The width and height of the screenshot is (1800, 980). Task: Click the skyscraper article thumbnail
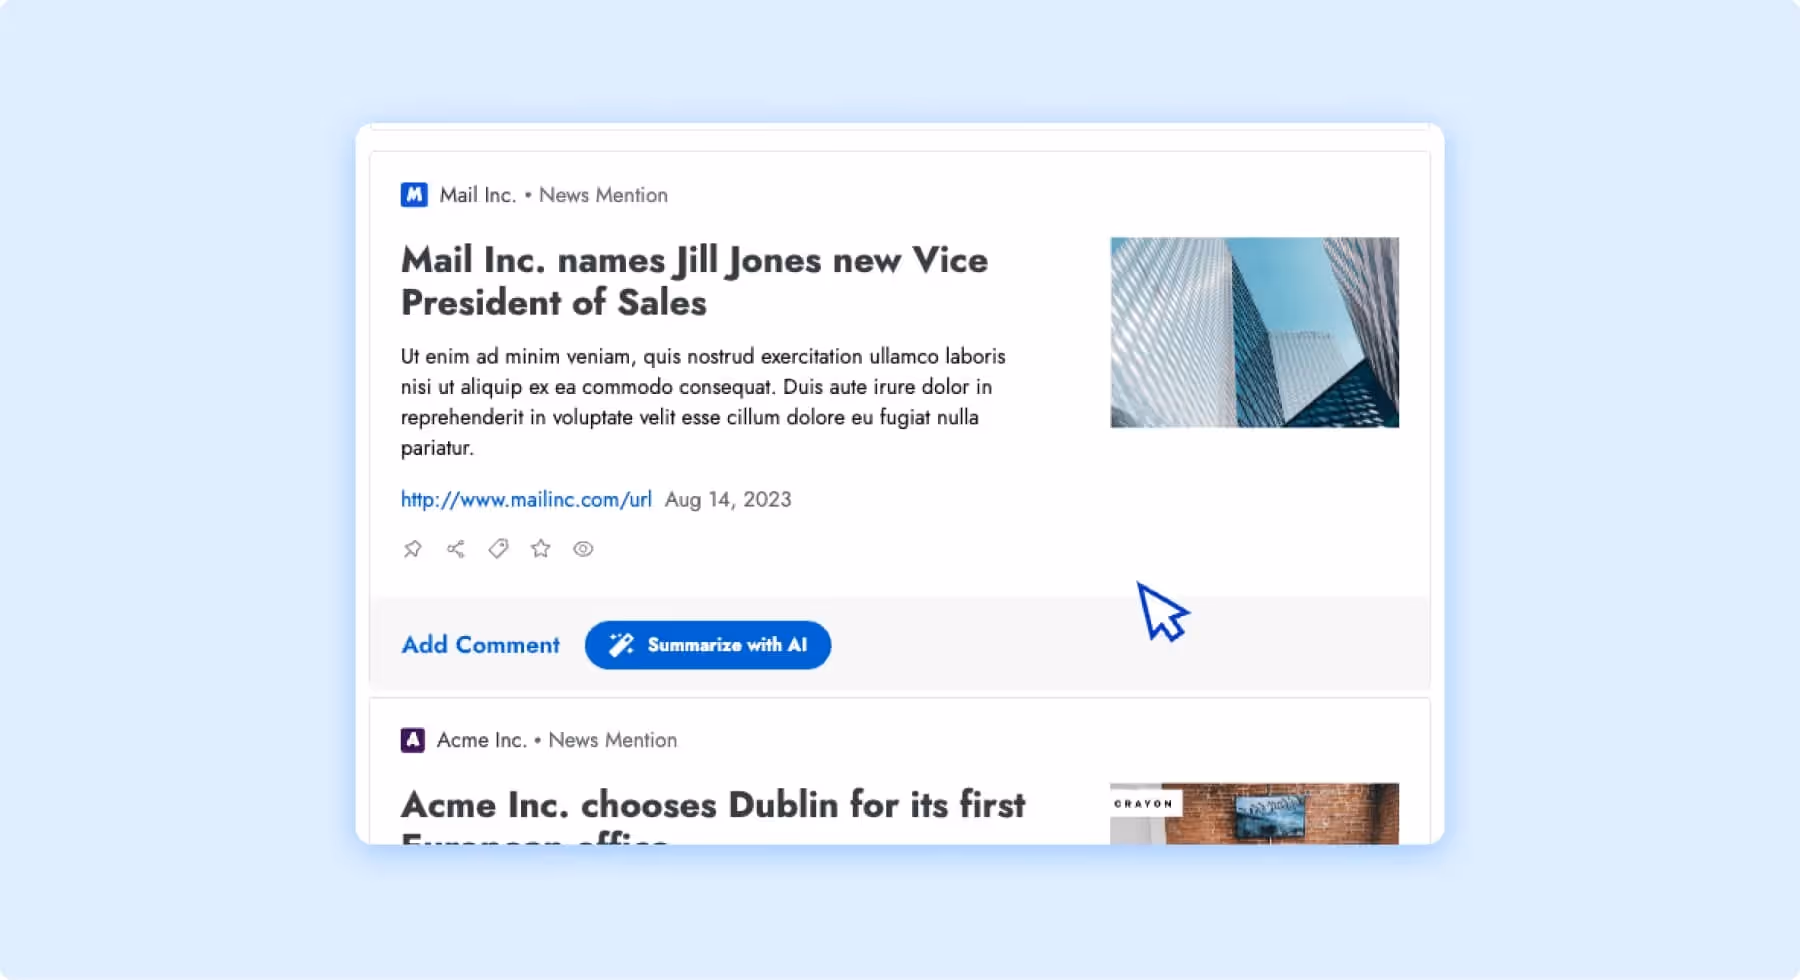(x=1254, y=333)
